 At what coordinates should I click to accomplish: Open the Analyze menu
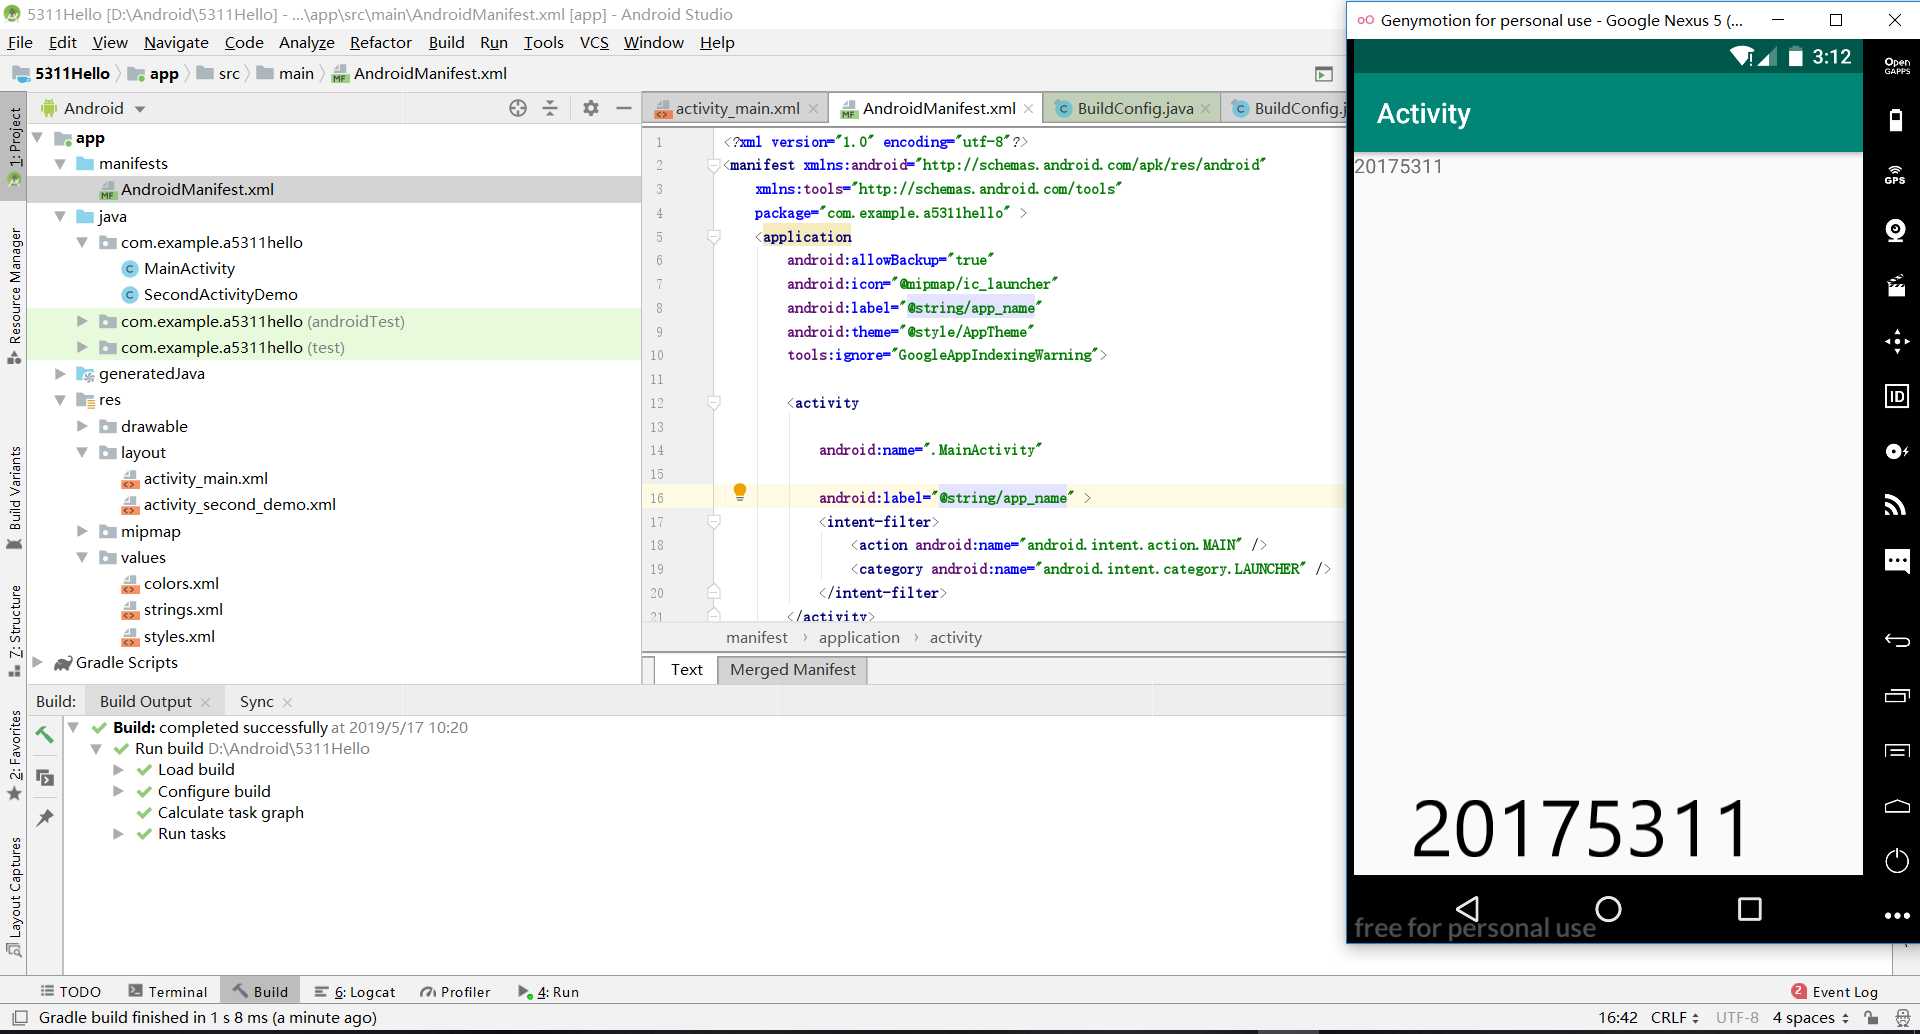306,42
